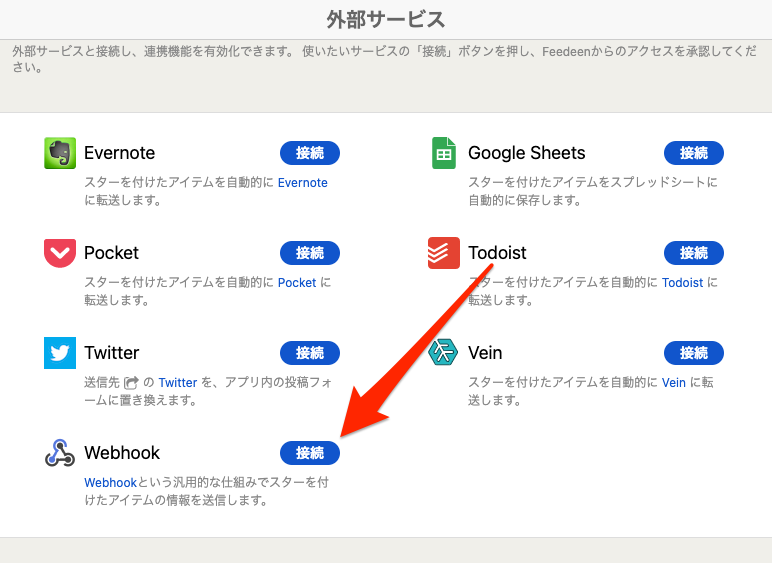Connect the Evernote service
This screenshot has height=563, width=772.
pos(310,153)
